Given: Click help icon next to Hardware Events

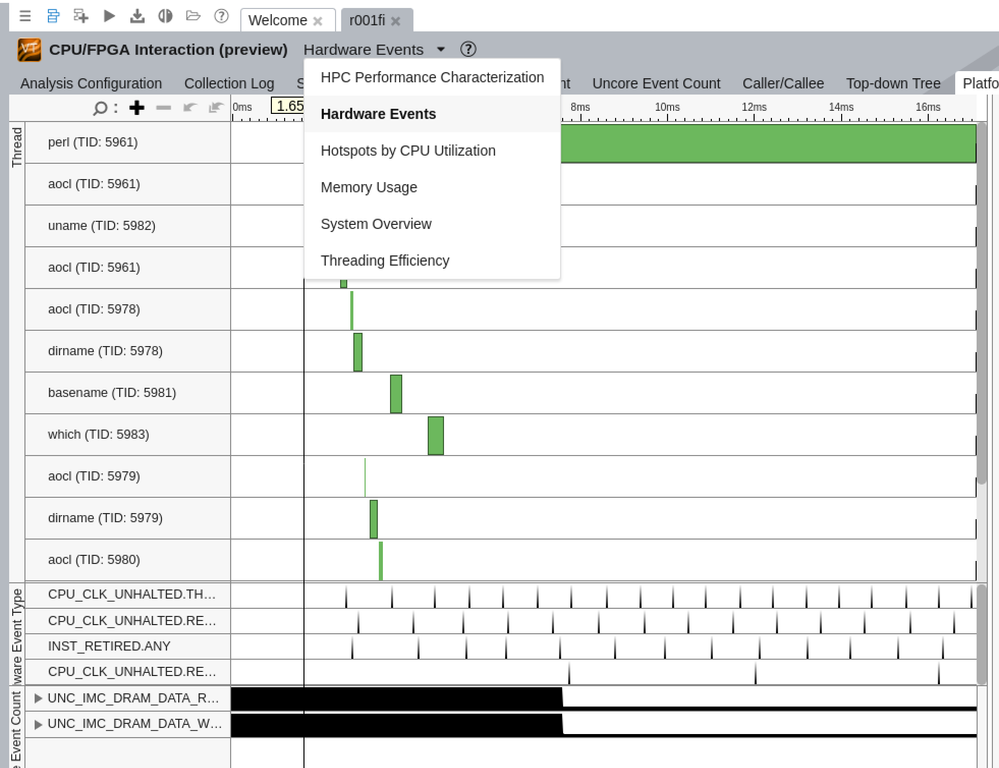Looking at the screenshot, I should 468,49.
